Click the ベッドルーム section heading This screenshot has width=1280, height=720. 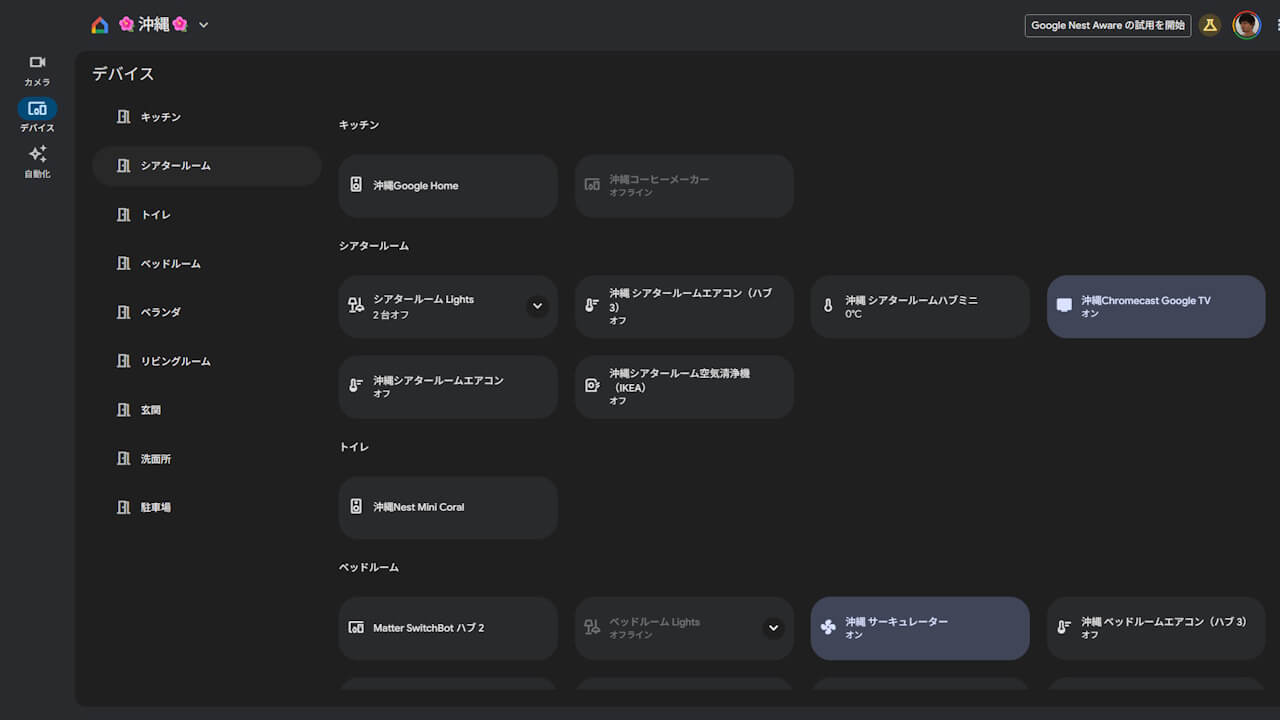pyautogui.click(x=369, y=568)
